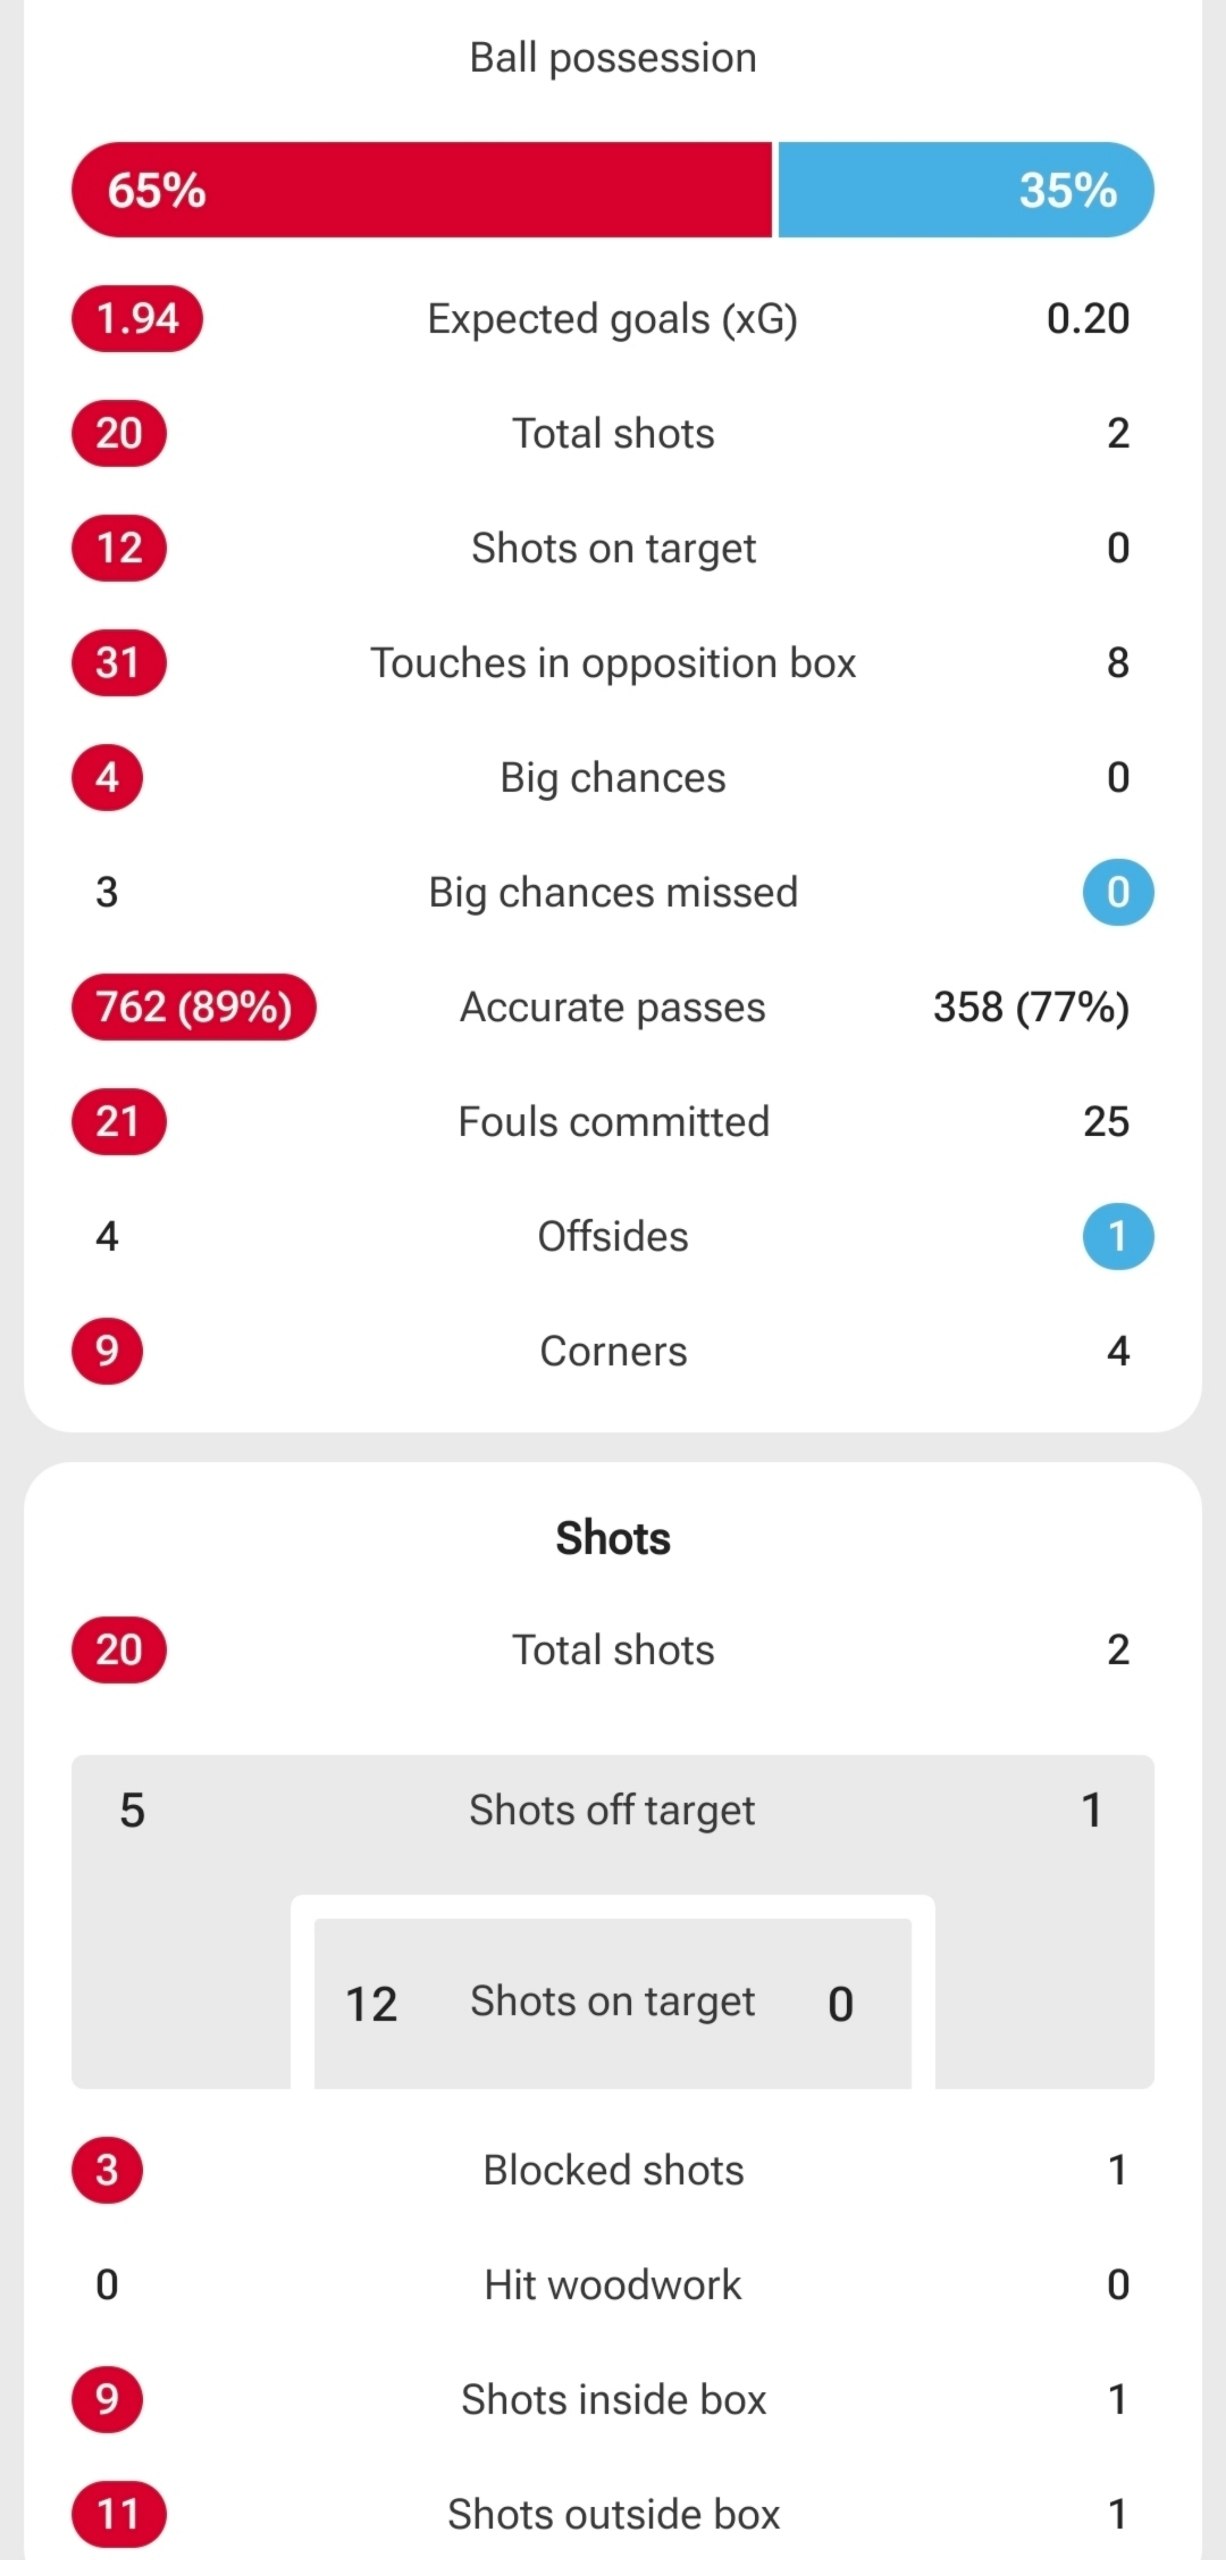Select the Touches in opposition box label
Screen dimensions: 1226x2560
point(613,663)
